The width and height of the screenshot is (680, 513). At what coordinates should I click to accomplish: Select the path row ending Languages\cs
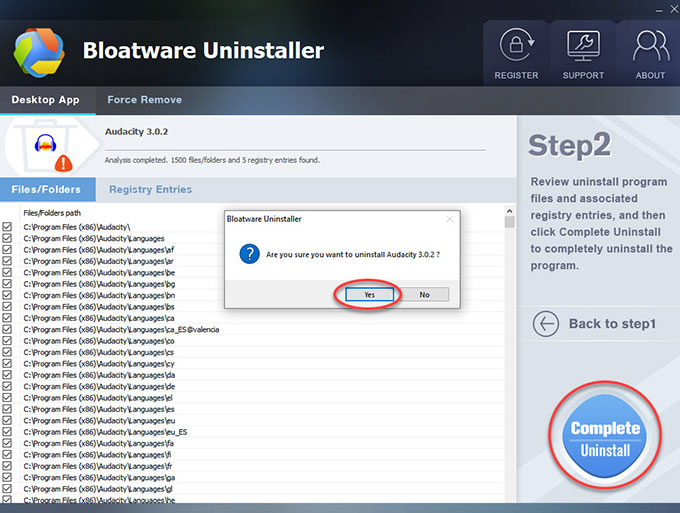pos(99,352)
